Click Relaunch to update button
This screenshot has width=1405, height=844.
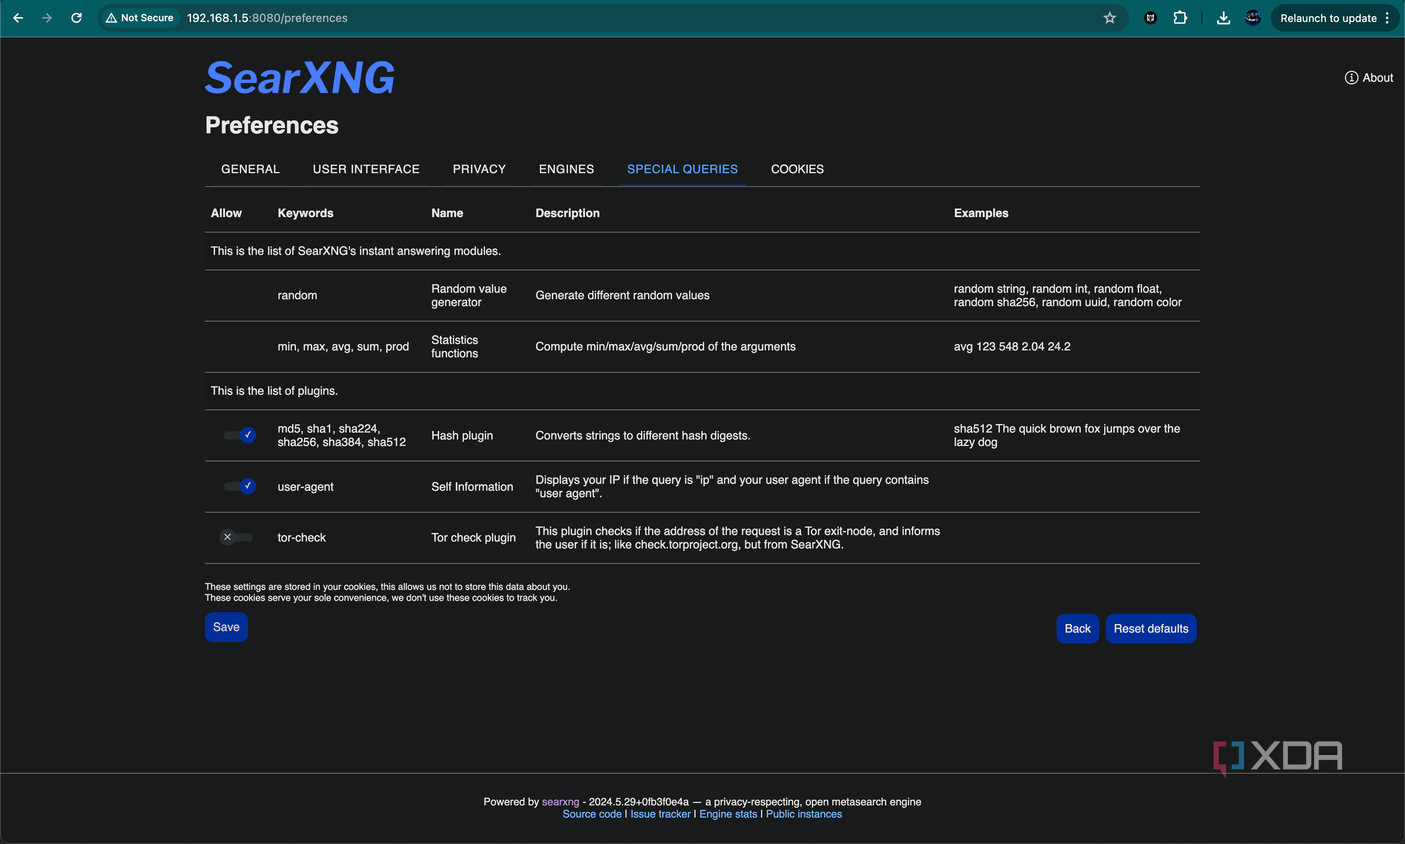coord(1328,18)
